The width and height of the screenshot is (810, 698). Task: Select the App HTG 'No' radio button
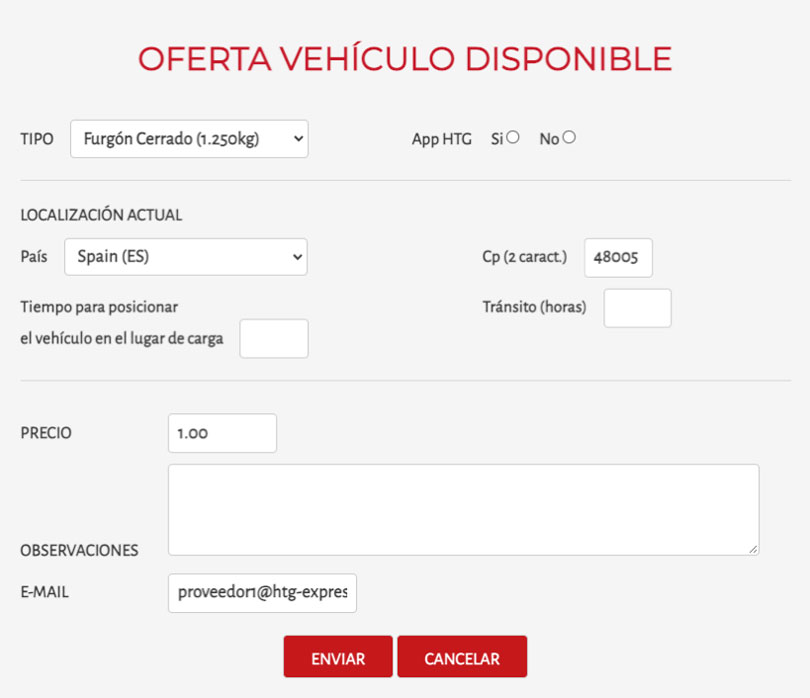(569, 137)
